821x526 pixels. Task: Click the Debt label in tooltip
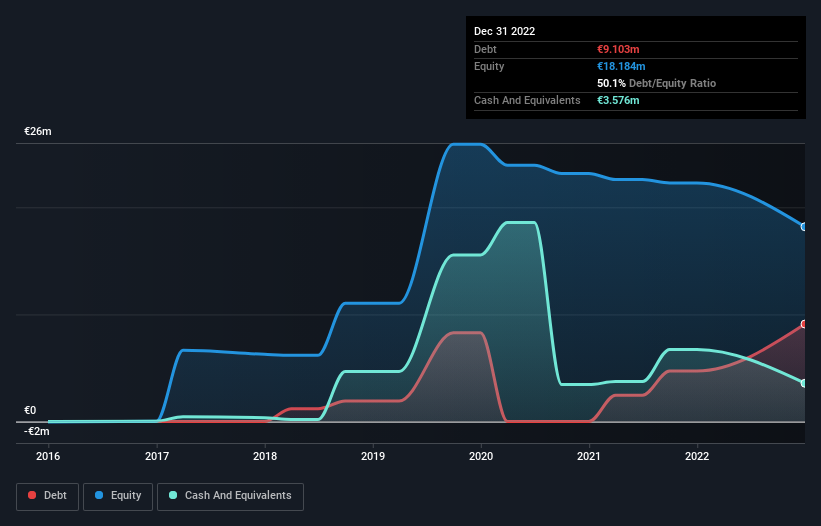[x=485, y=49]
